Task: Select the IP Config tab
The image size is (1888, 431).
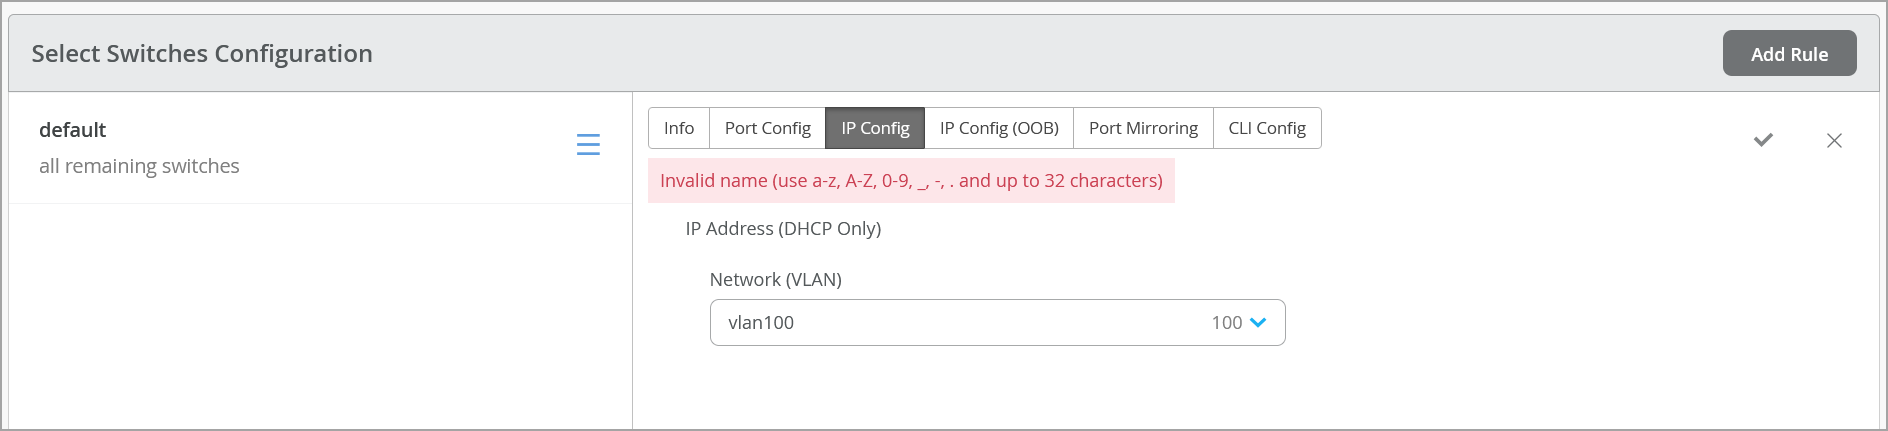Action: [875, 128]
